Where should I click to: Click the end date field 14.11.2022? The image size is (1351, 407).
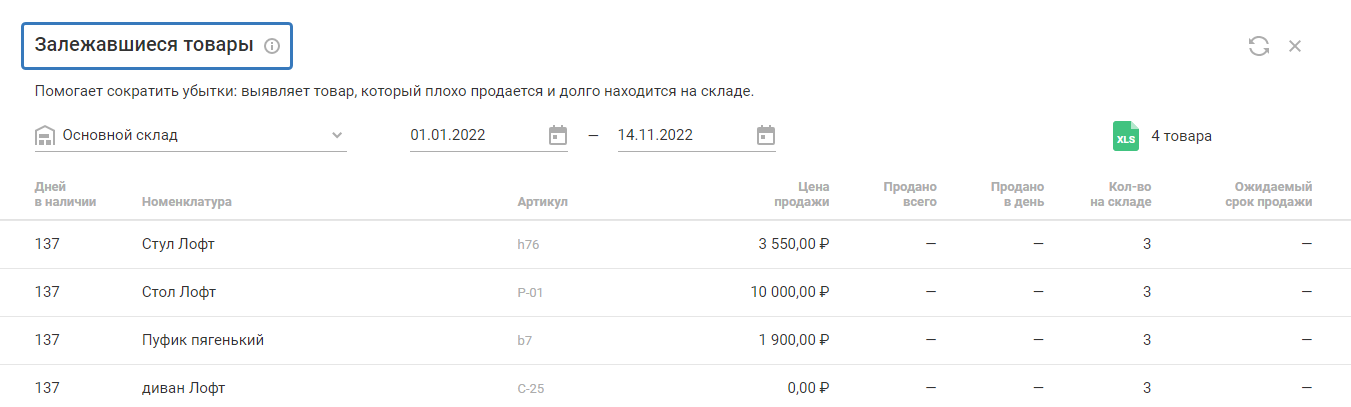680,135
